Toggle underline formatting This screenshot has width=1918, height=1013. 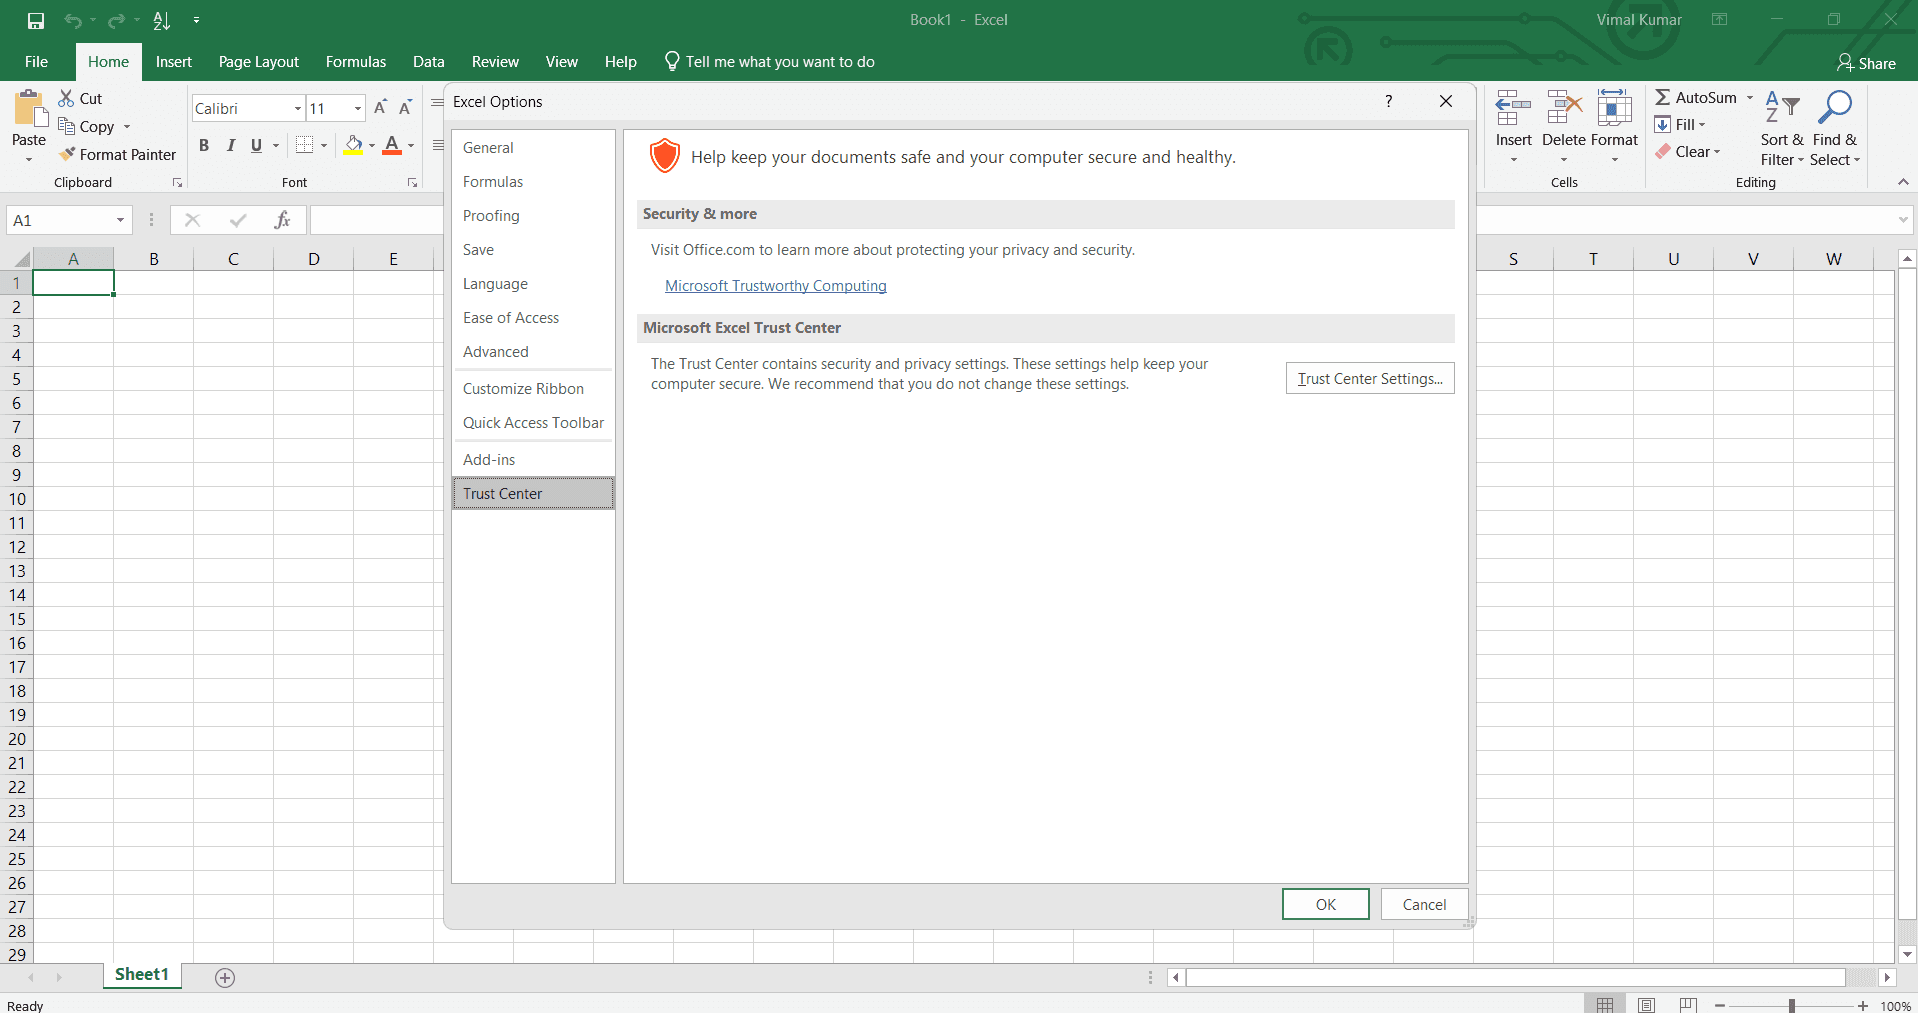point(254,145)
